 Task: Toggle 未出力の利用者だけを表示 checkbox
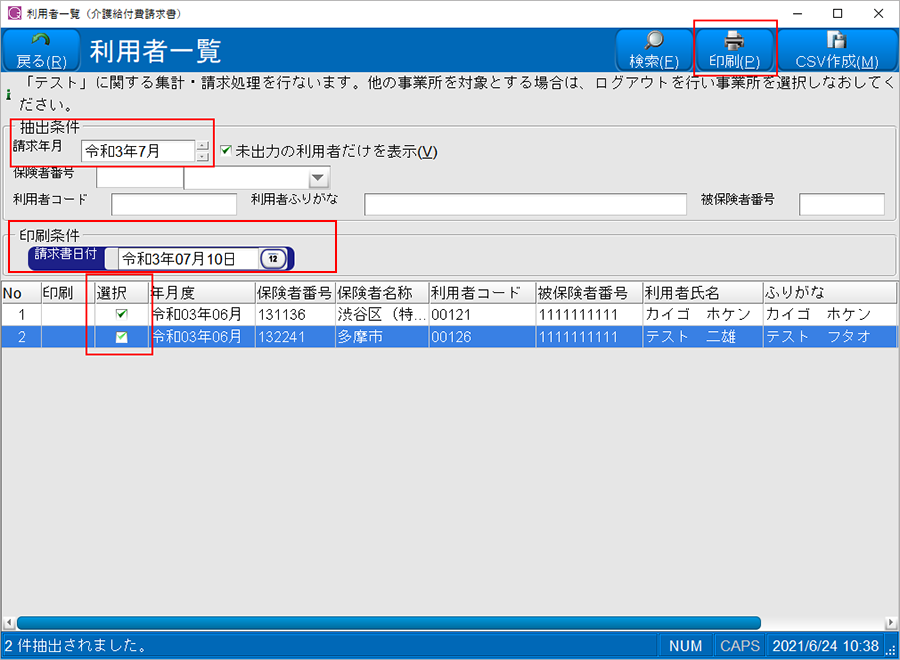click(226, 151)
